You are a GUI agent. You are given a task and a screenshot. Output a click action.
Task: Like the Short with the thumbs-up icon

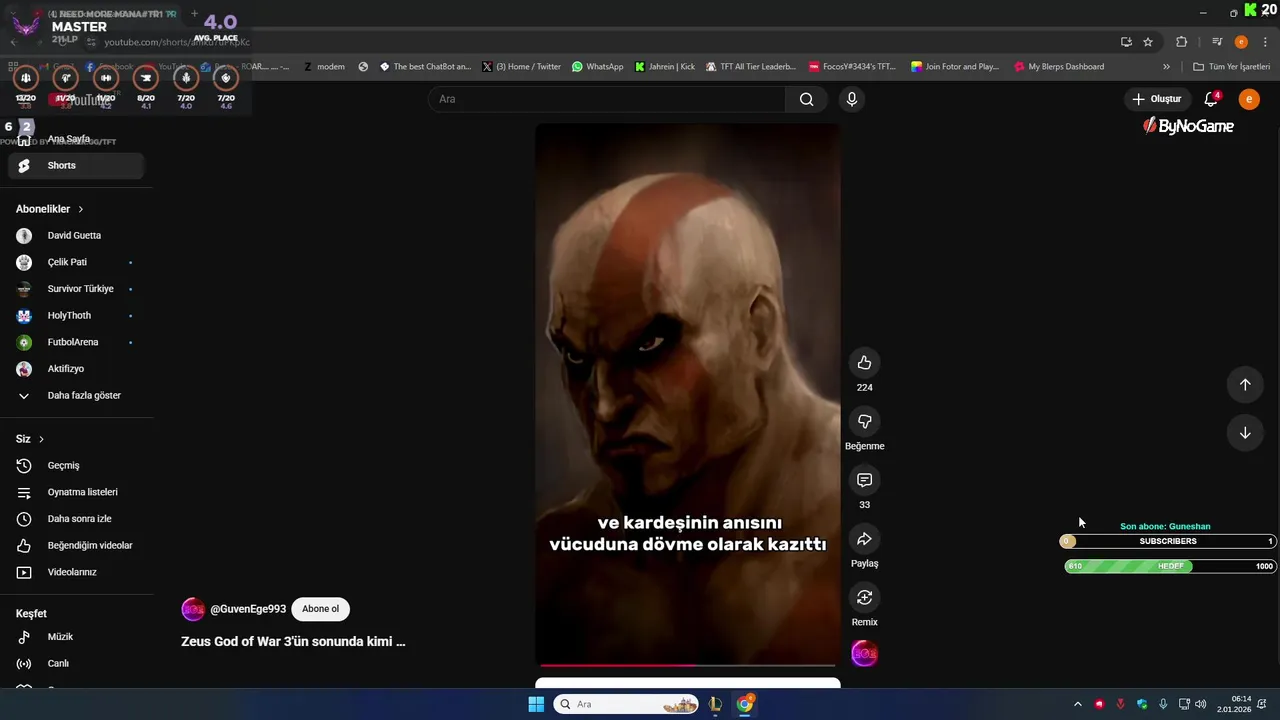[864, 363]
